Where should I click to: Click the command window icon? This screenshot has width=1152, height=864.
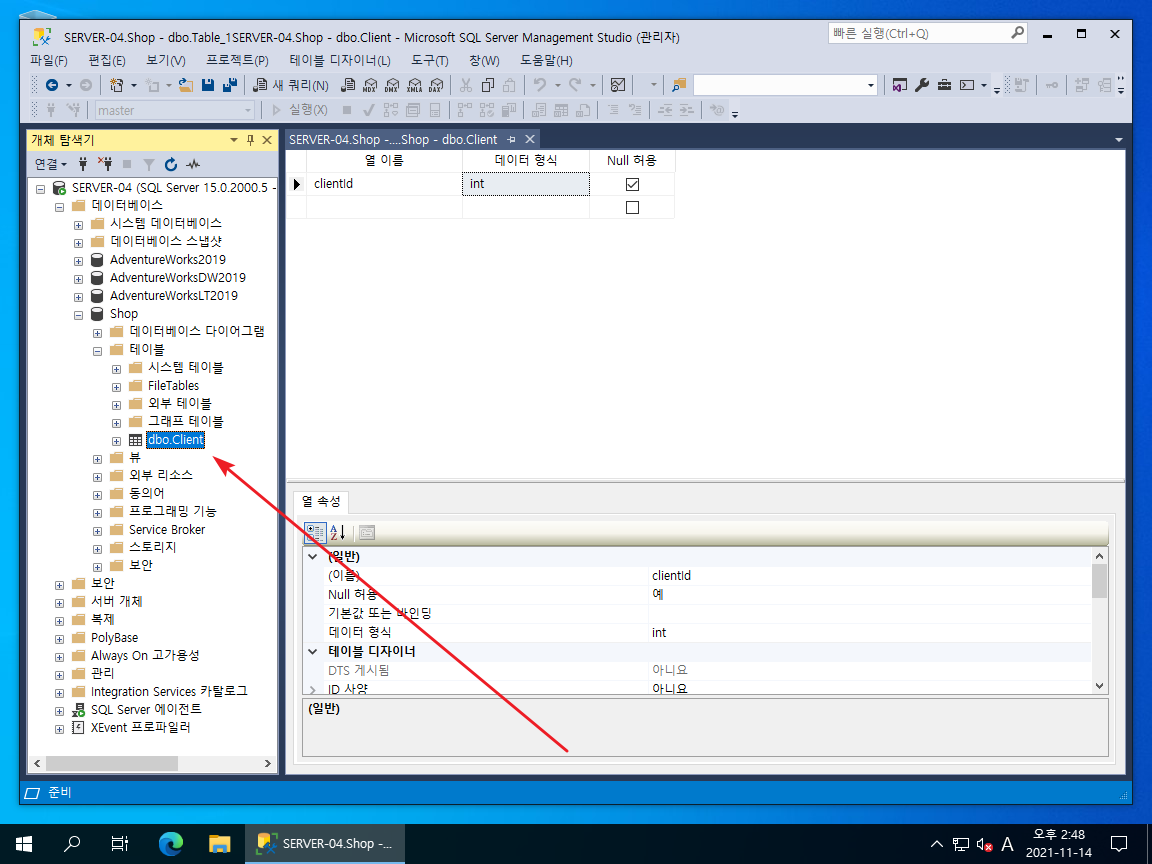pyautogui.click(x=967, y=85)
